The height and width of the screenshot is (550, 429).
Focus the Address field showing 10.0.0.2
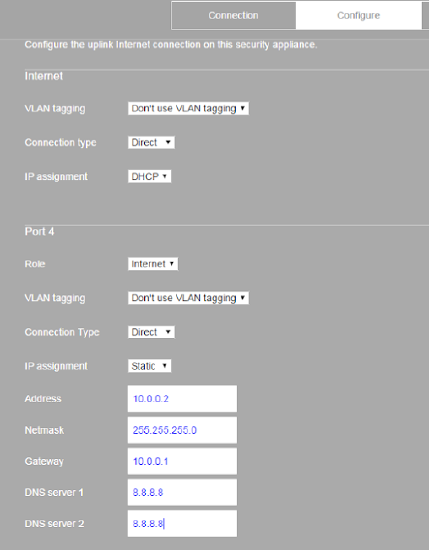182,399
